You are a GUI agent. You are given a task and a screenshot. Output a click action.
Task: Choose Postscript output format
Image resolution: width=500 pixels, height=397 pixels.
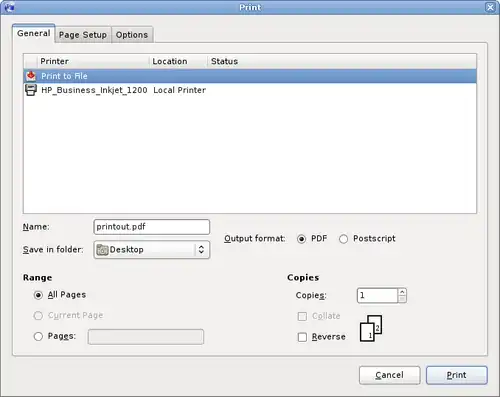click(x=343, y=239)
